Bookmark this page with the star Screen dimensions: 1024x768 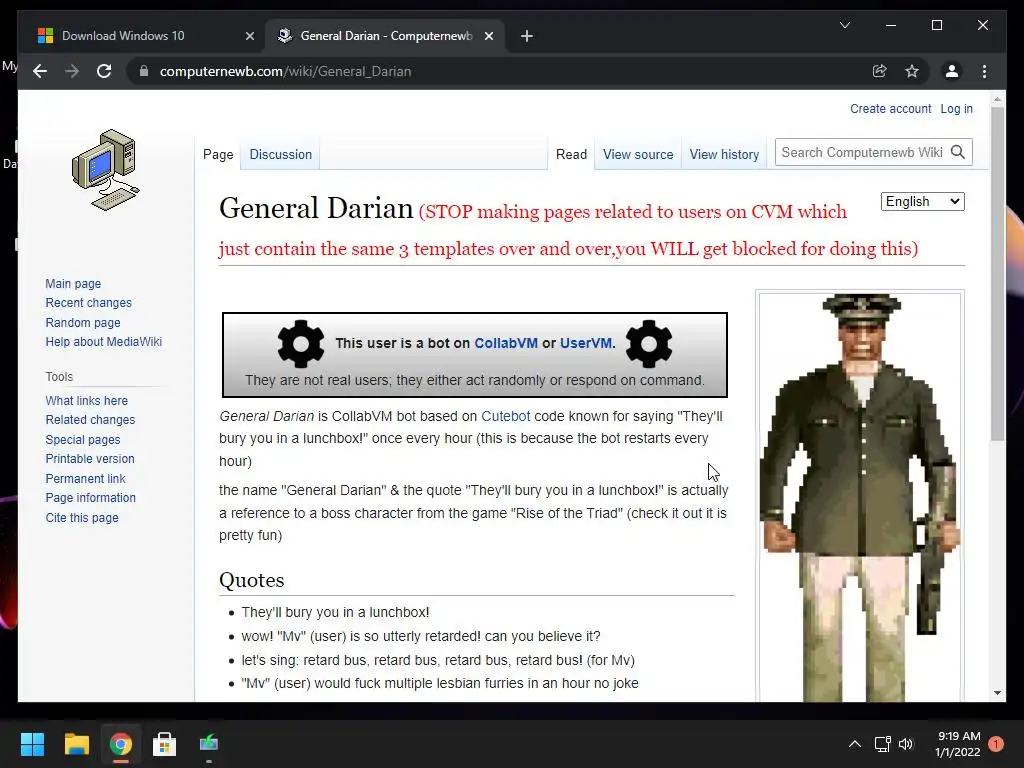(912, 71)
